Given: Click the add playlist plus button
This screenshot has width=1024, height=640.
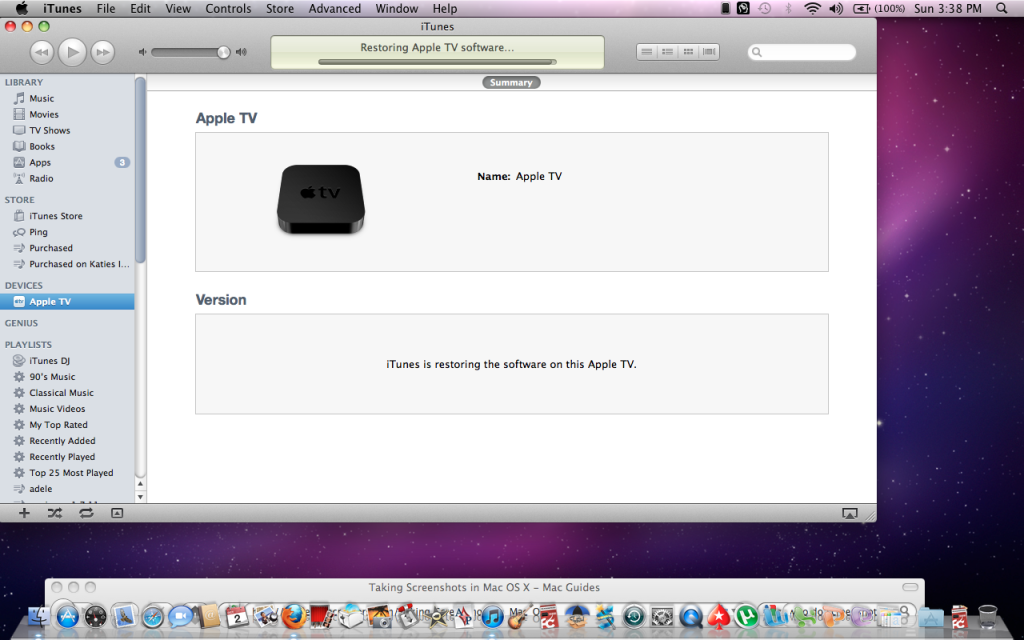Looking at the screenshot, I should click(x=24, y=513).
